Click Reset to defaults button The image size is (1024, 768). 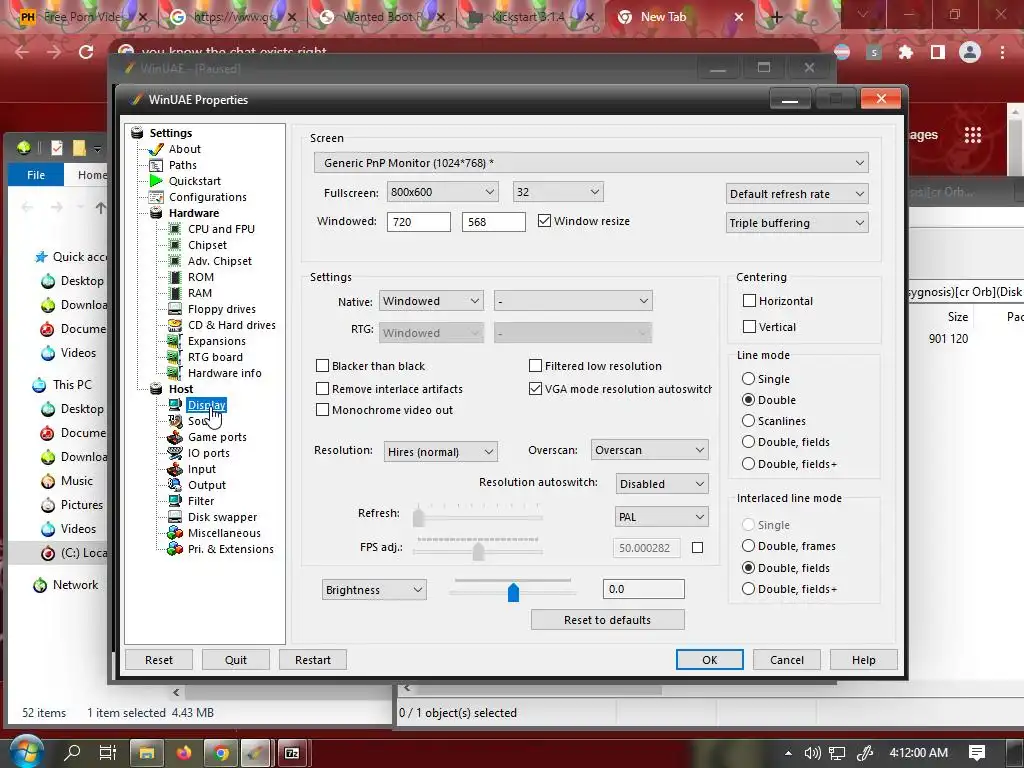[607, 620]
